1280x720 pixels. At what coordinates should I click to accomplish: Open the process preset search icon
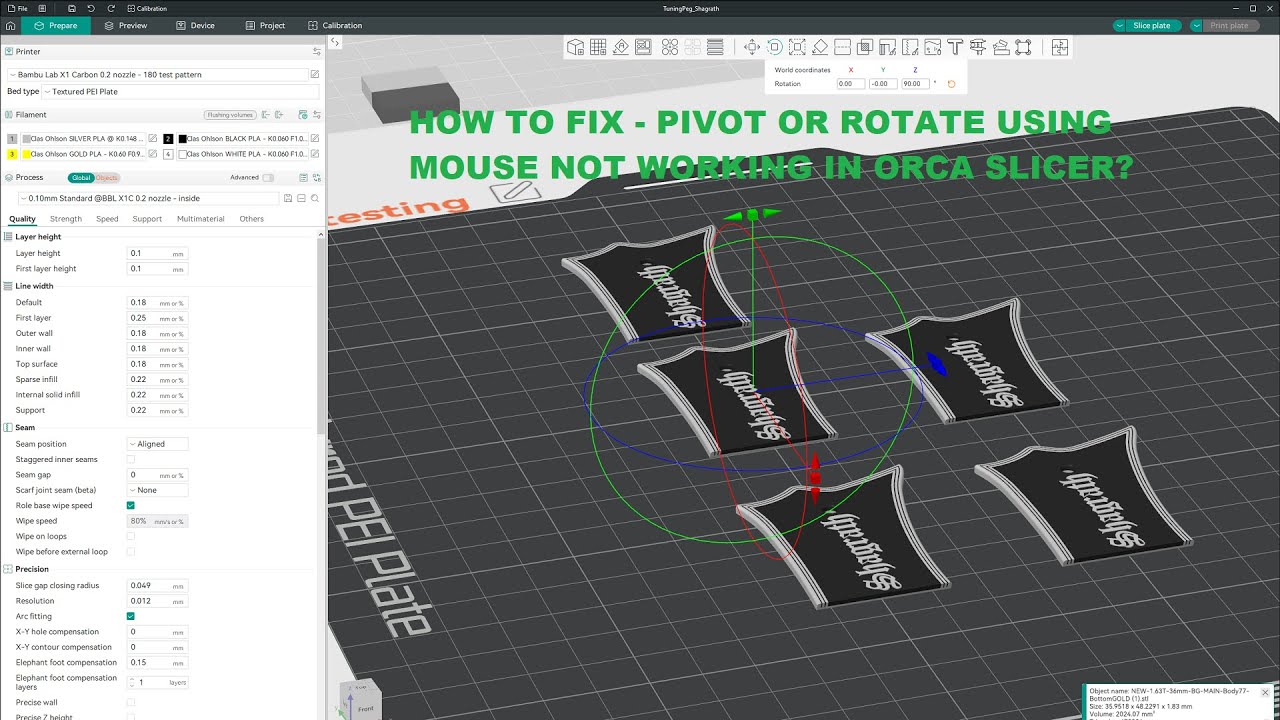[315, 198]
